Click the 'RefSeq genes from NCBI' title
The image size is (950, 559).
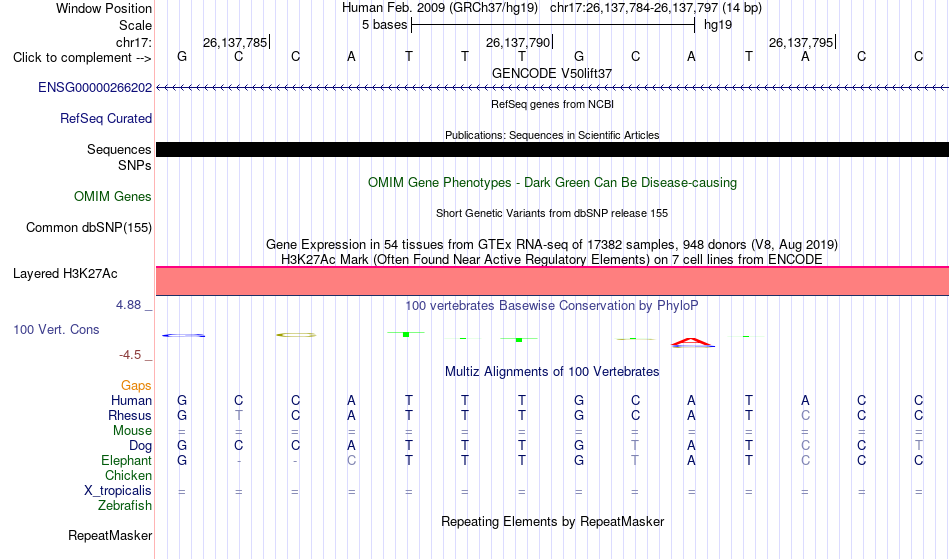[552, 104]
